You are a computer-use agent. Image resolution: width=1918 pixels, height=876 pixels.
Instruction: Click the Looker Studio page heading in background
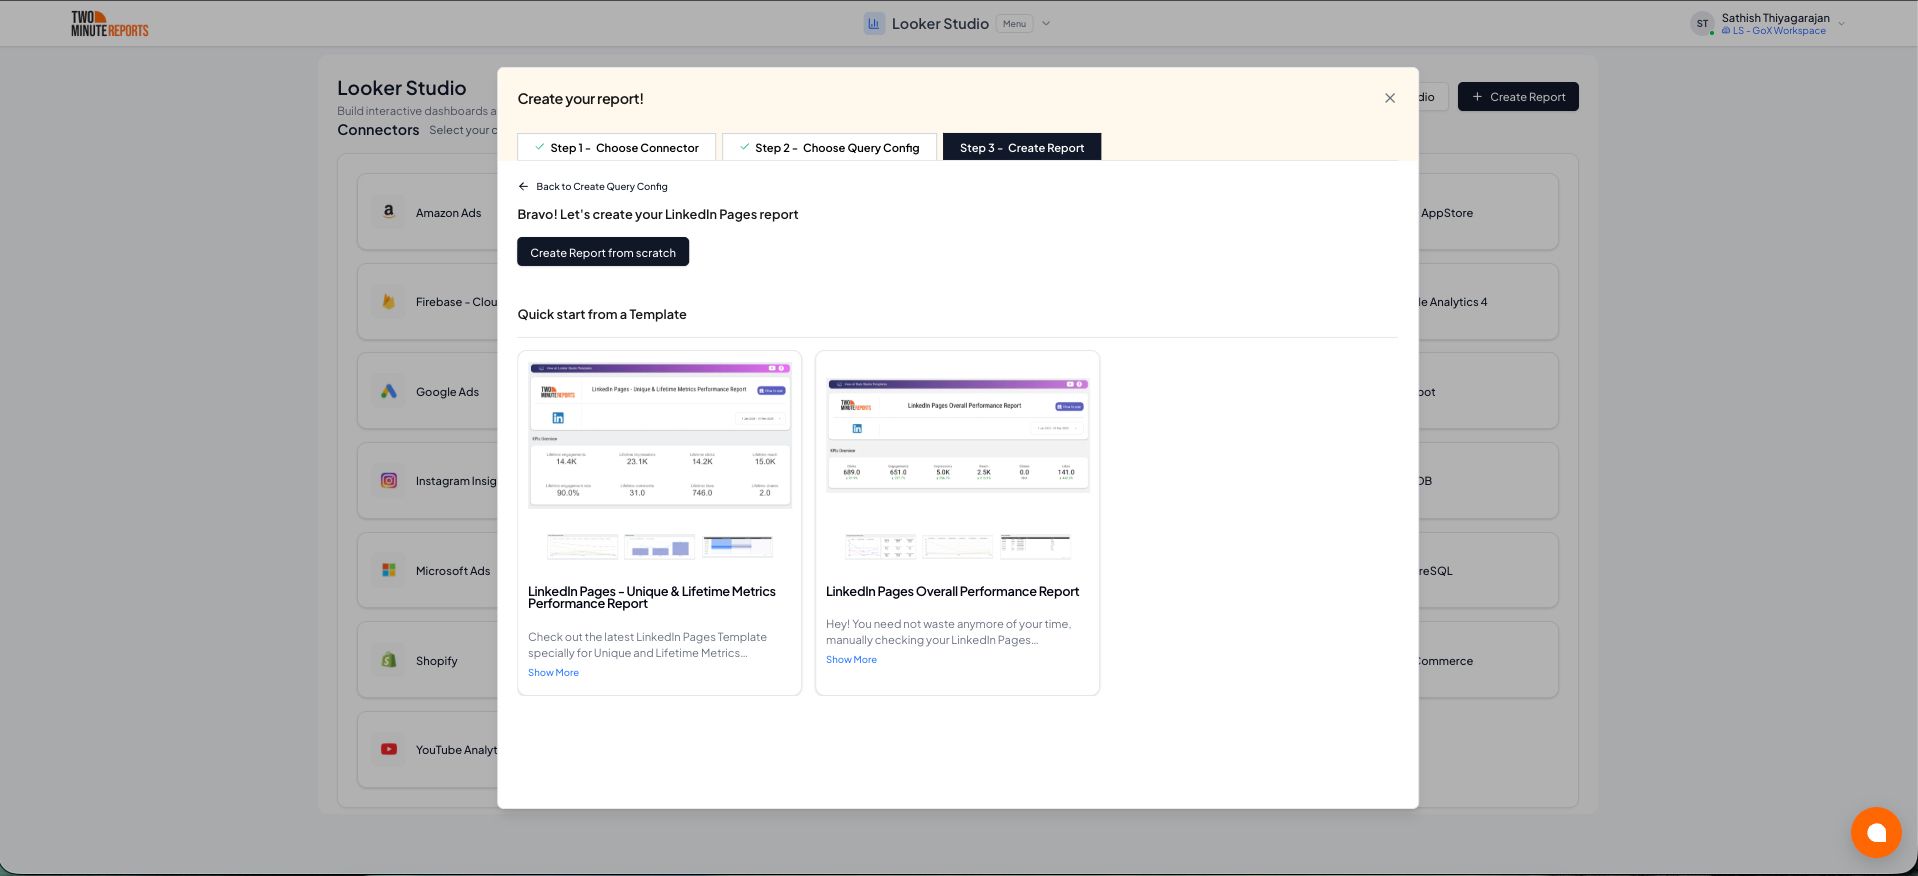[402, 88]
